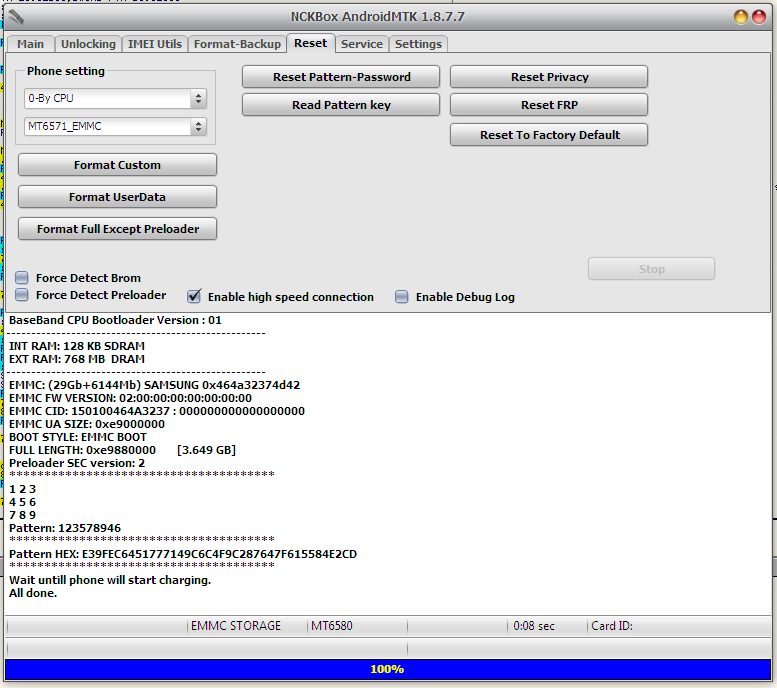Go to the IMEI Utils tab
Viewport: 777px width, 688px height.
(x=155, y=44)
